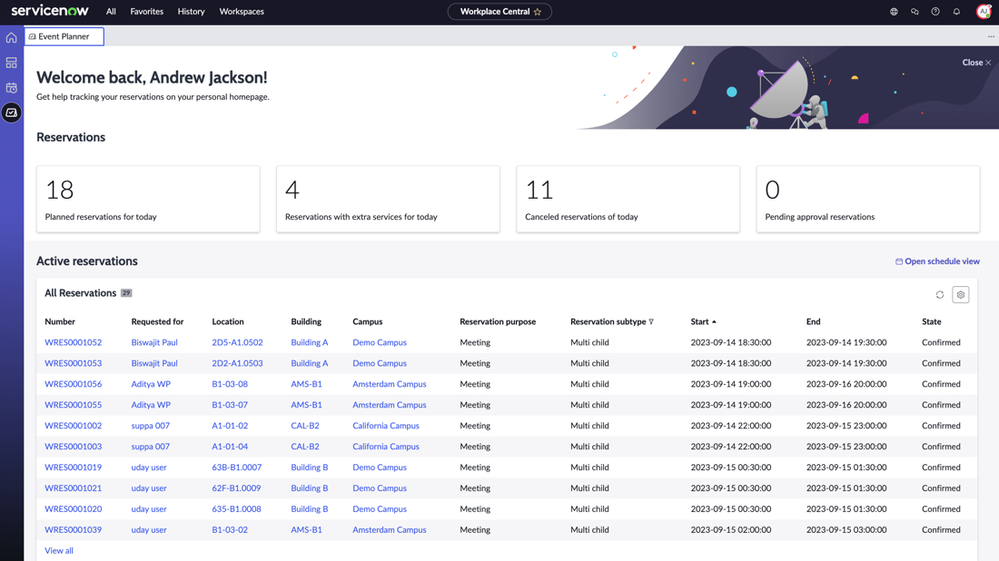The width and height of the screenshot is (999, 561).
Task: Open the help question mark icon
Action: (935, 12)
